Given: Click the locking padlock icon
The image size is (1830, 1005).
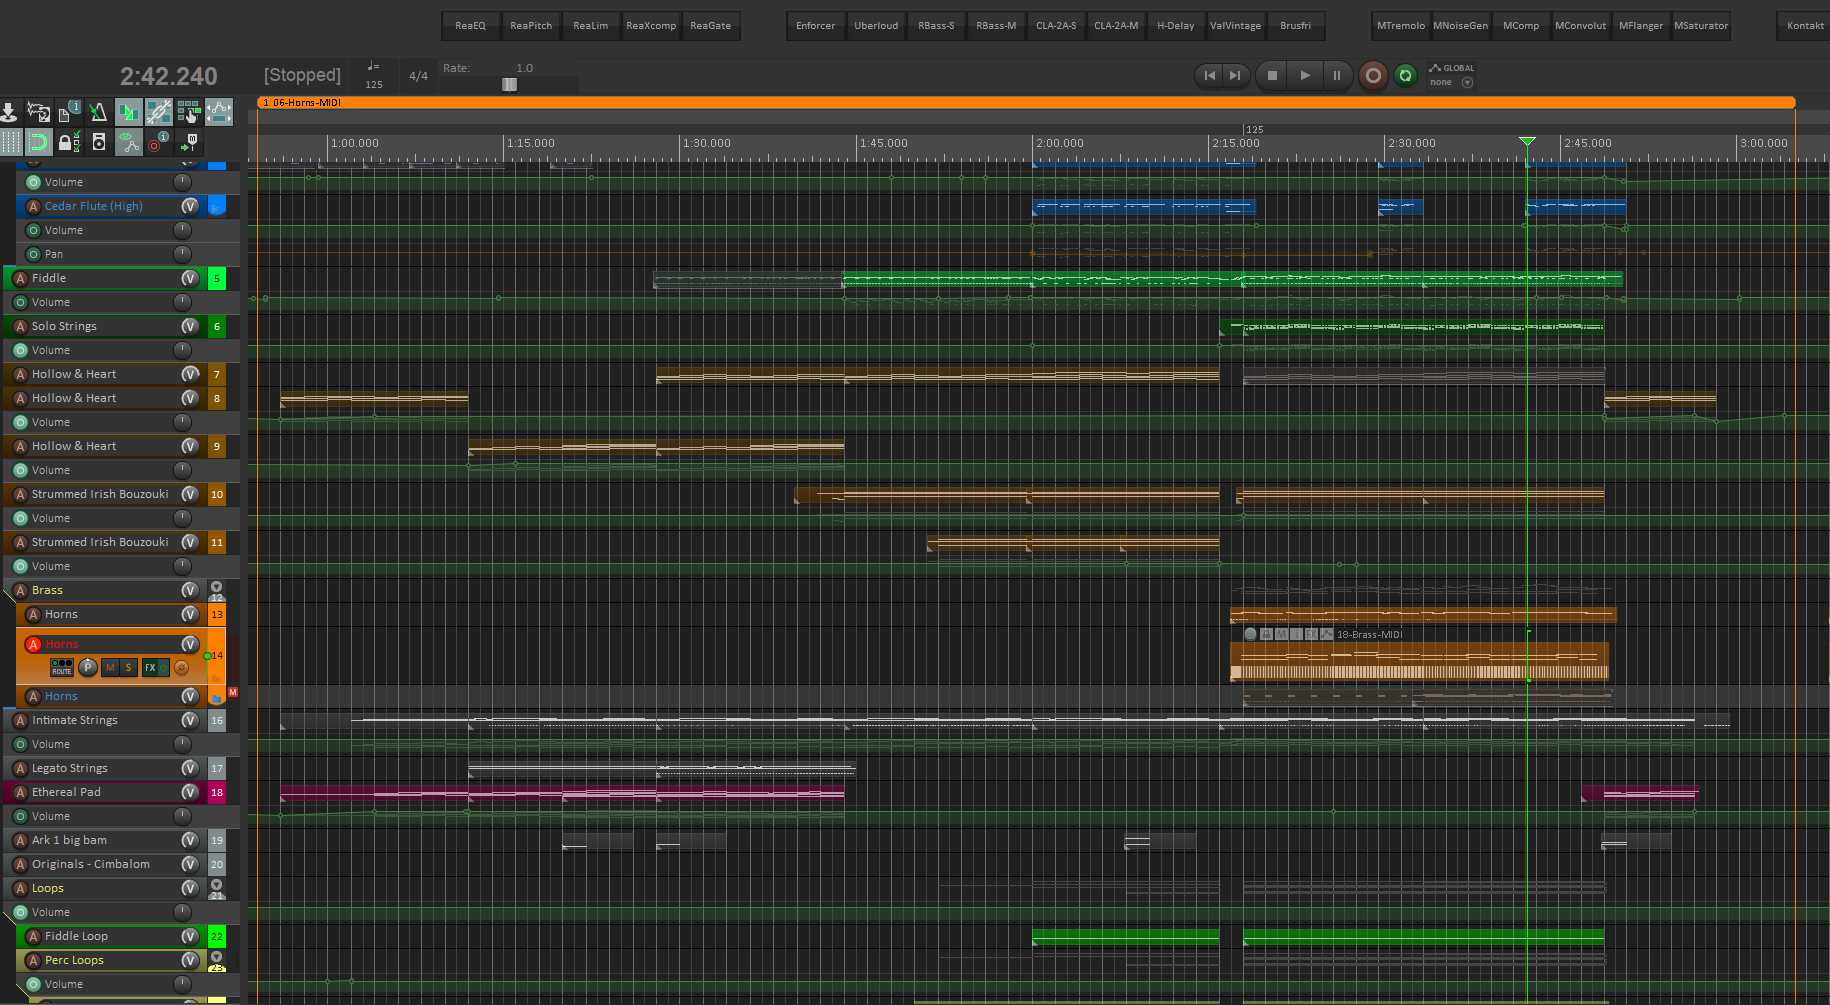Looking at the screenshot, I should (68, 142).
